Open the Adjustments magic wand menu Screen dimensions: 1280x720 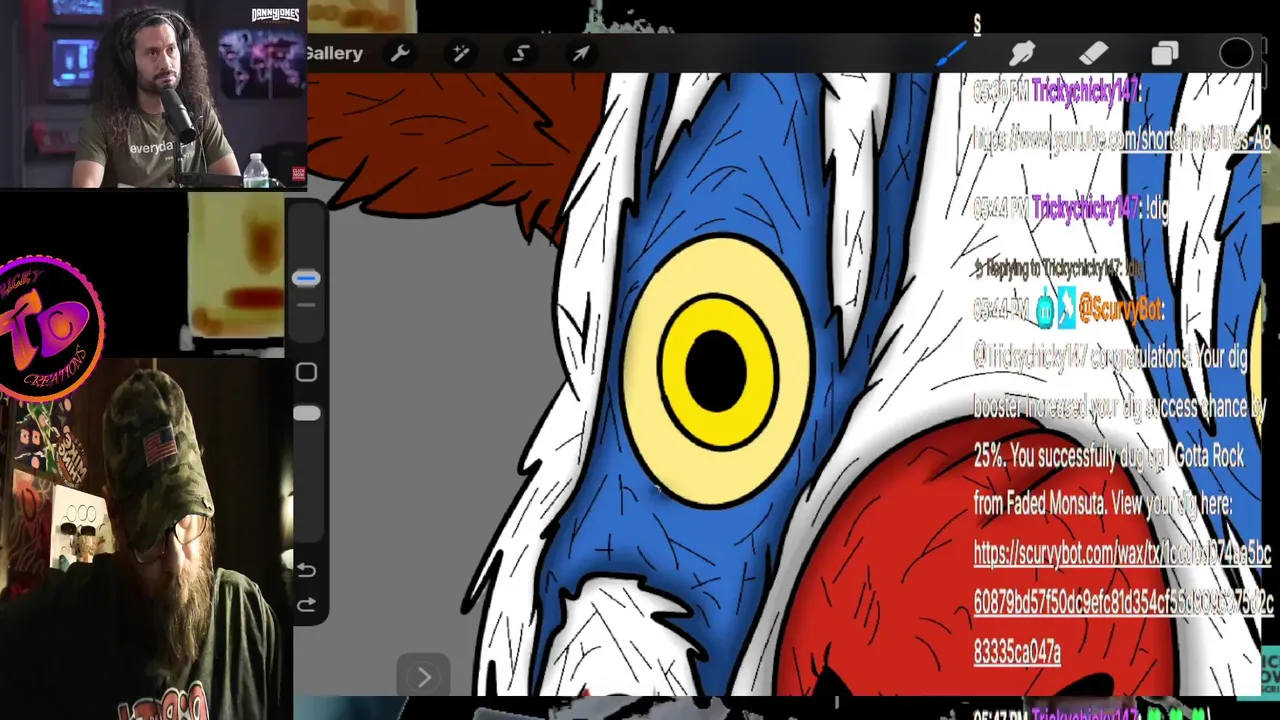(460, 53)
